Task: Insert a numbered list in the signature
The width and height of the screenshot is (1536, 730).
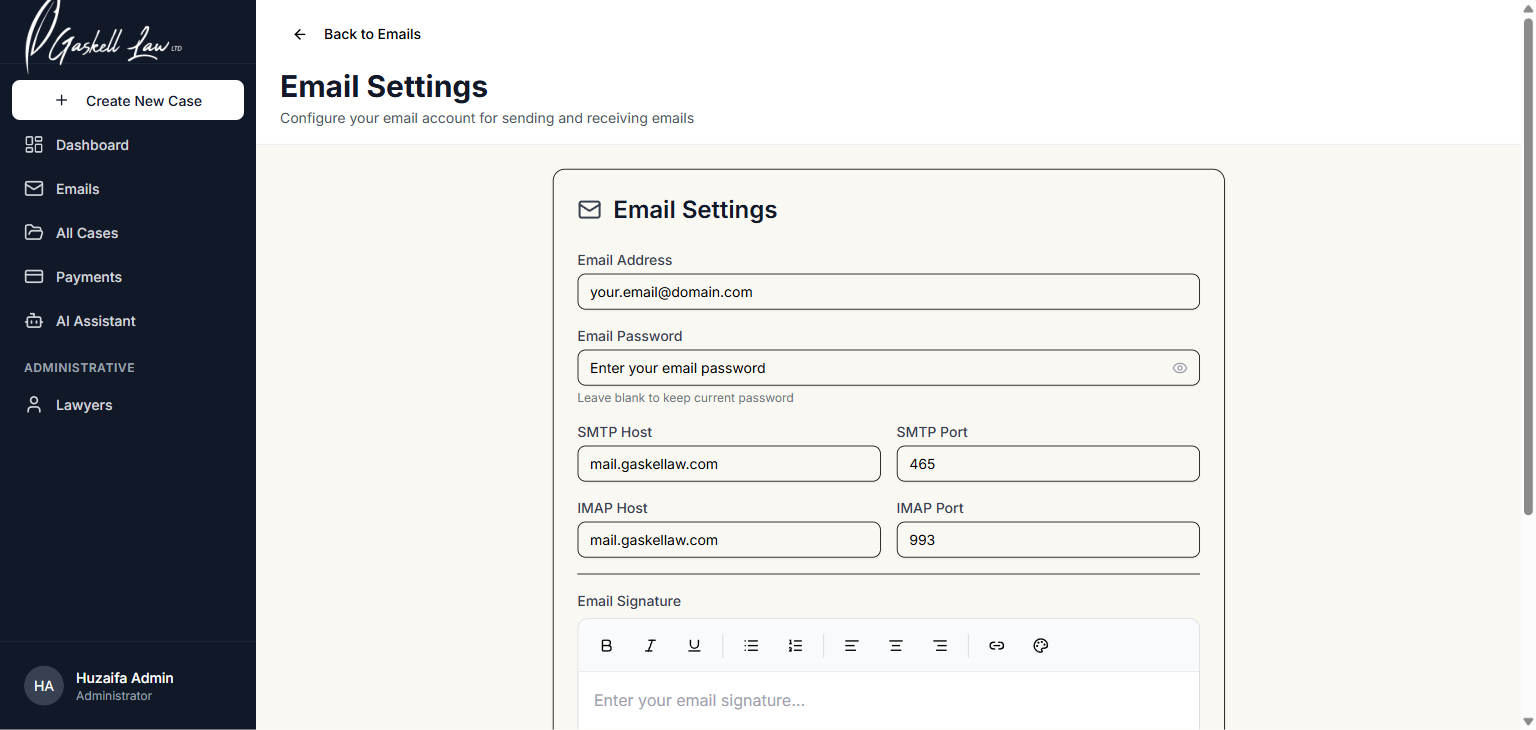Action: click(x=795, y=645)
